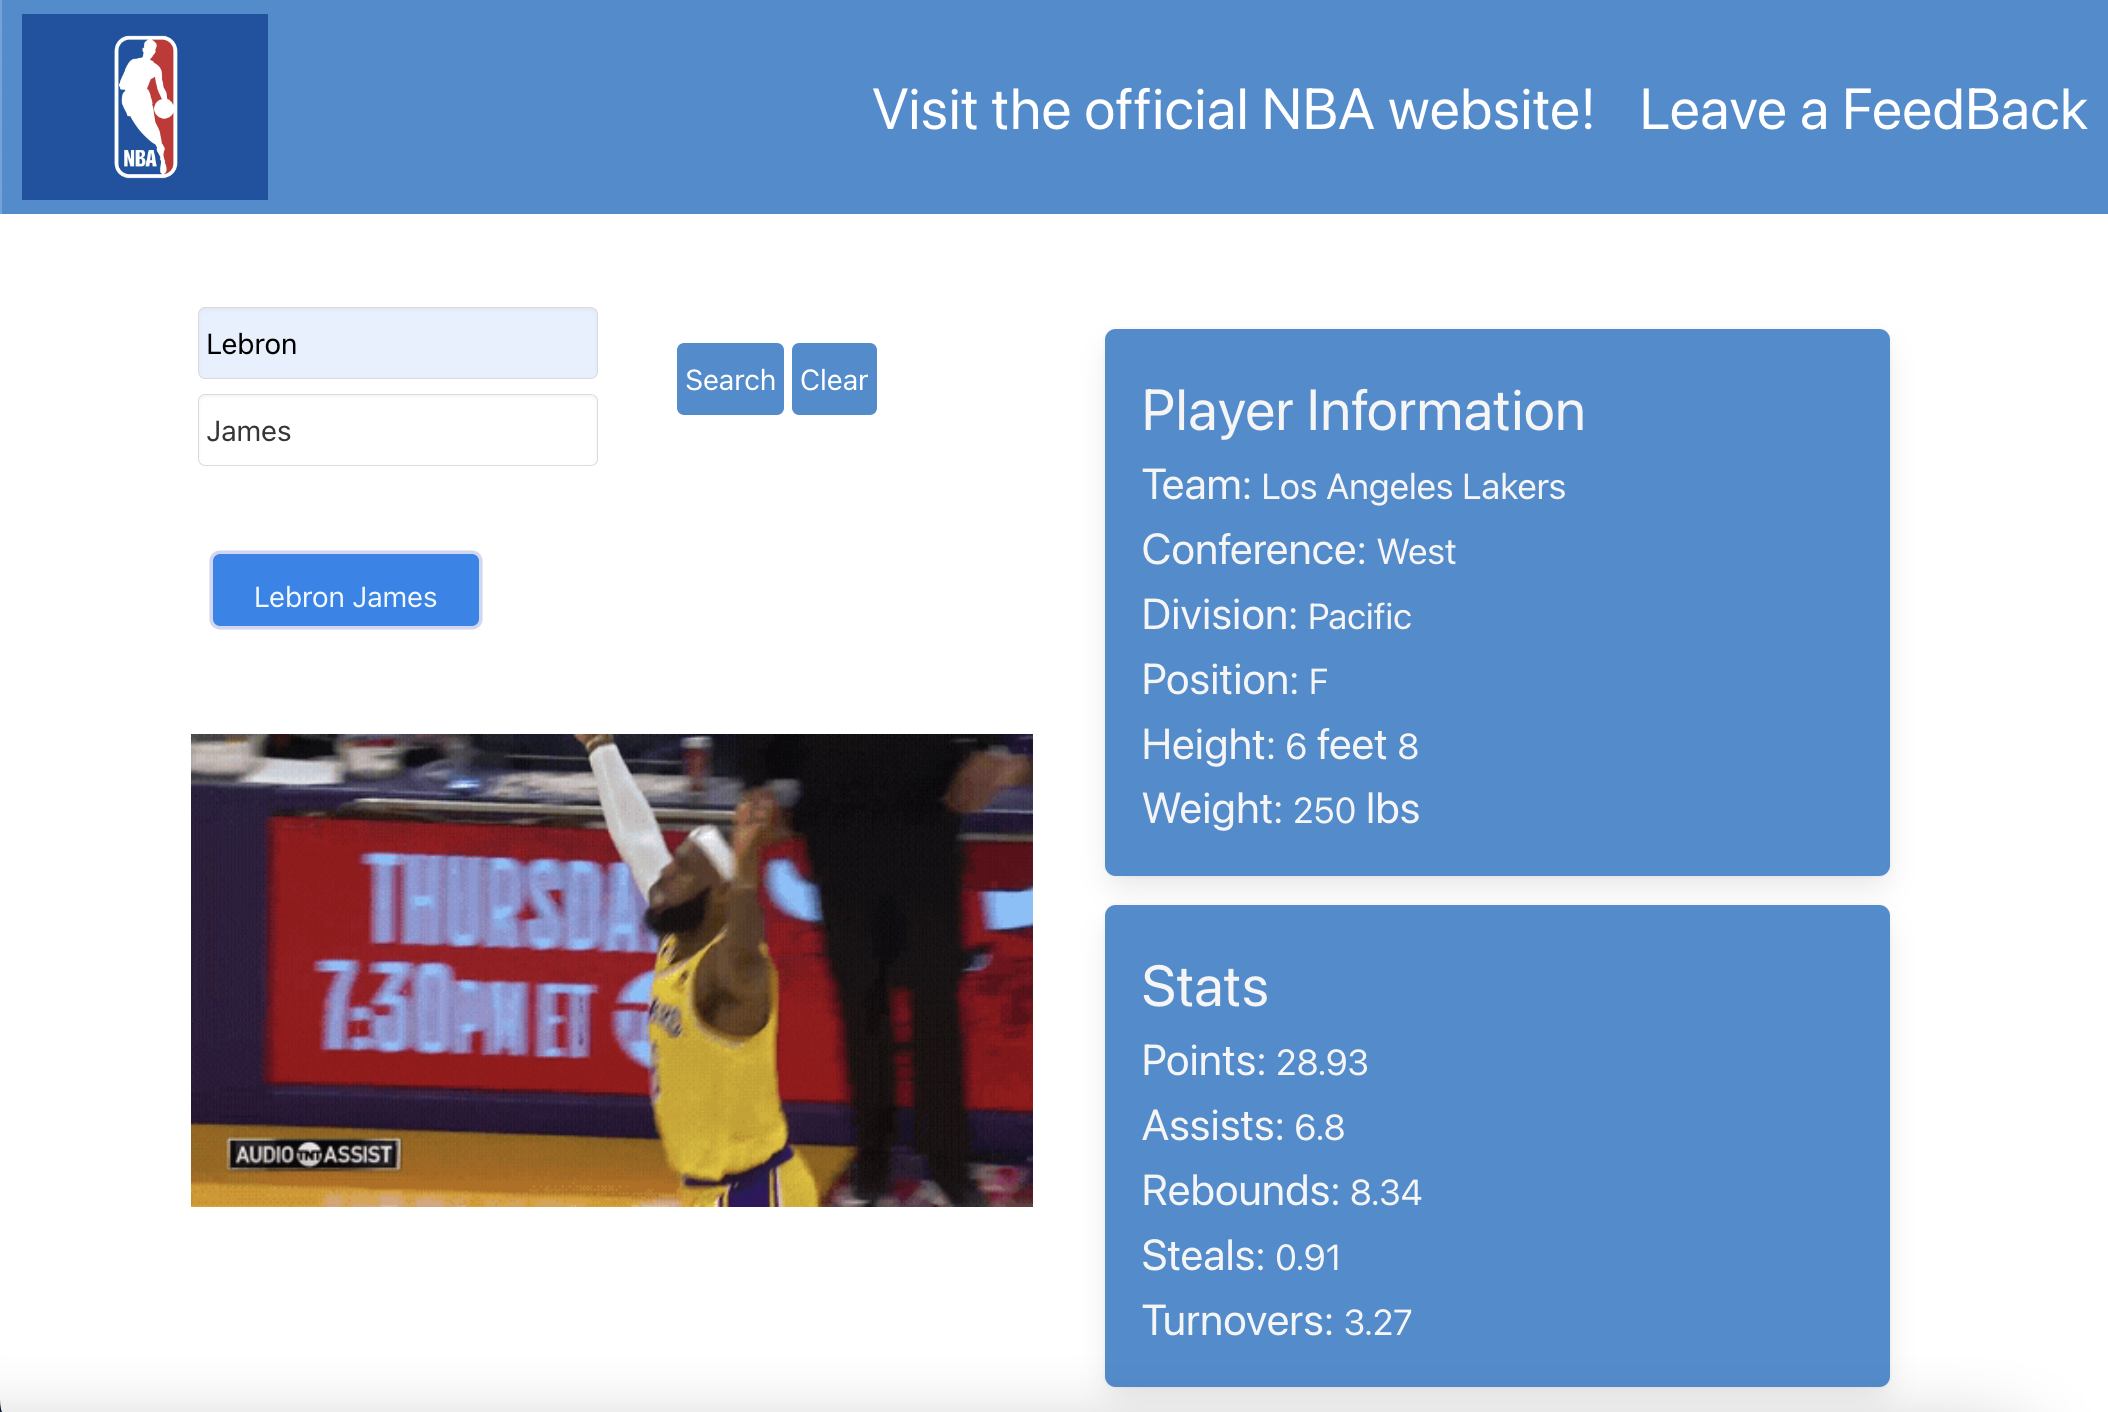
Task: Click the 'Team: Los Angeles Lakers' text
Action: click(x=1353, y=486)
